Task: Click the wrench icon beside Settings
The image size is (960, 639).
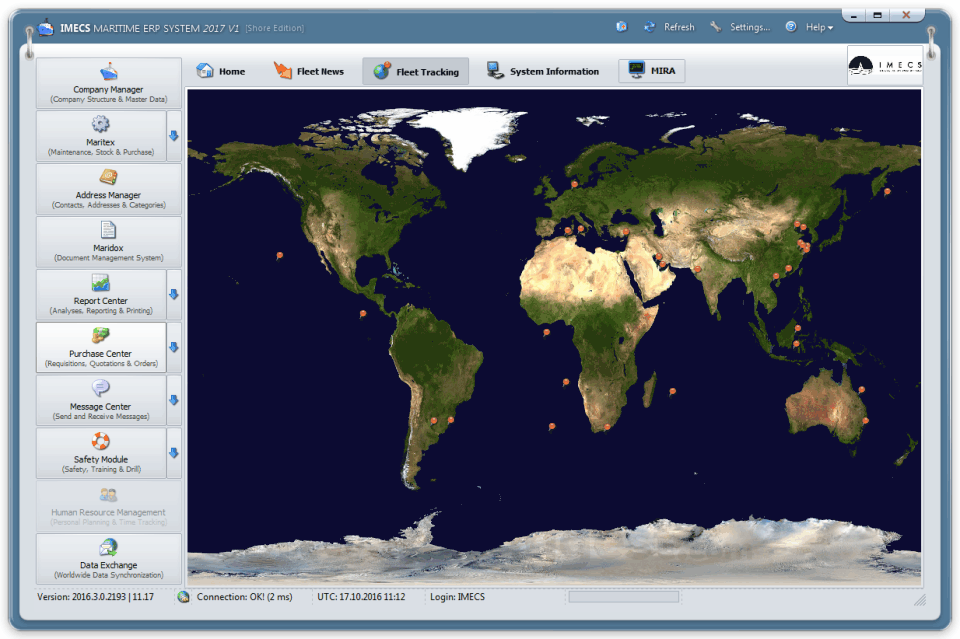Action: tap(715, 27)
